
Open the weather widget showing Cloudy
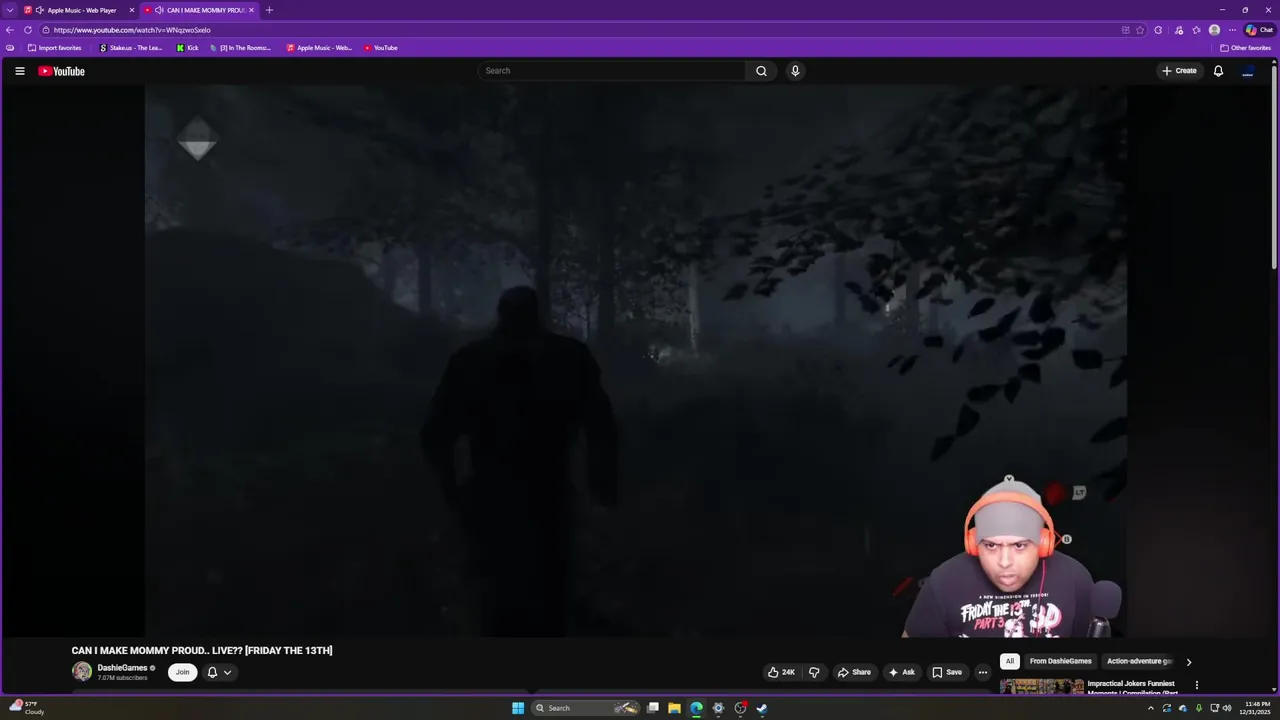point(26,708)
